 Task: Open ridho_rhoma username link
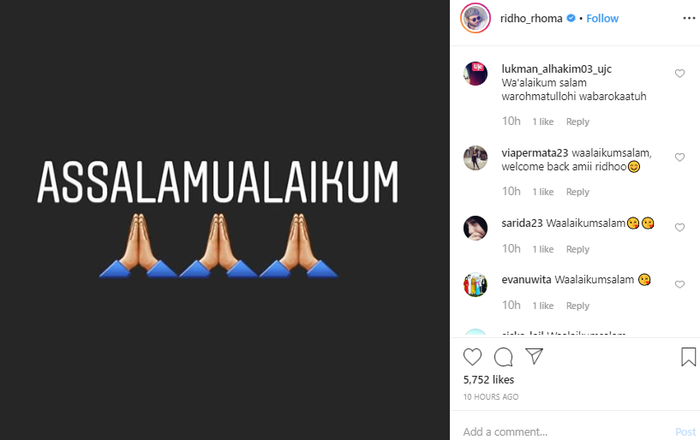(531, 18)
